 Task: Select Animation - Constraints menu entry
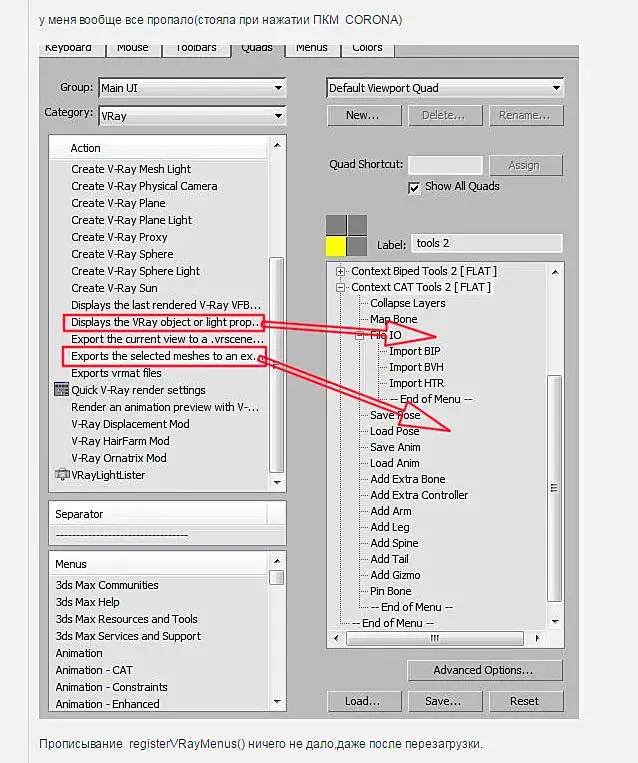point(111,688)
